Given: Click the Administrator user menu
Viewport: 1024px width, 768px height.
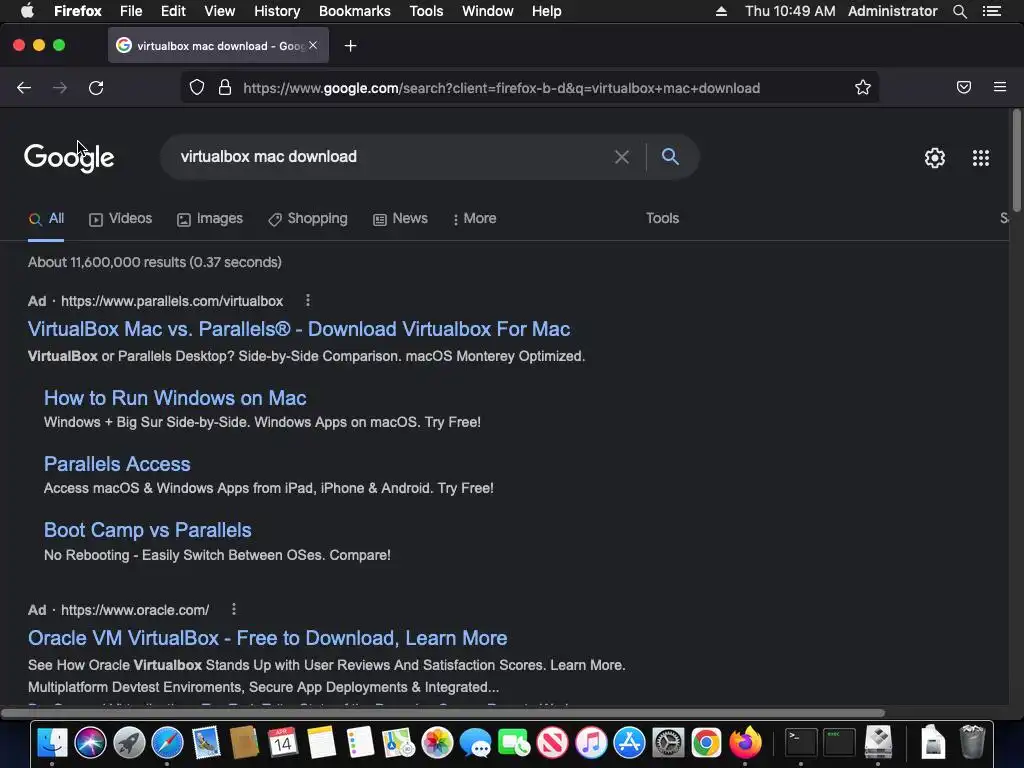Looking at the screenshot, I should (x=892, y=11).
